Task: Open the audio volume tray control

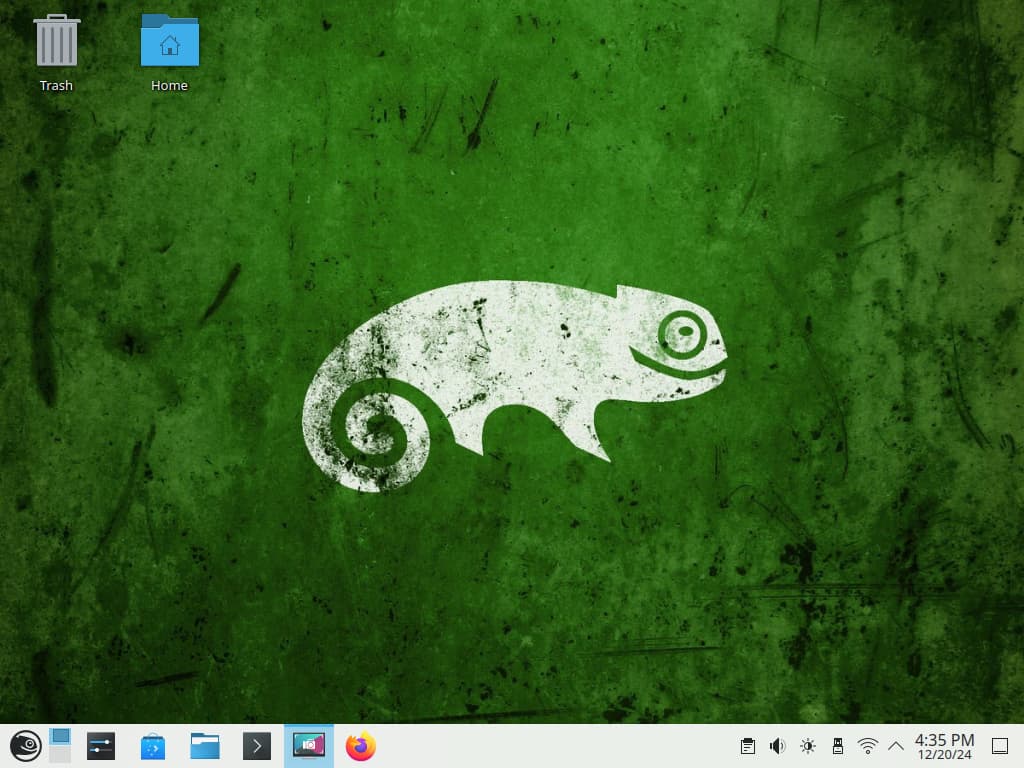Action: point(777,746)
